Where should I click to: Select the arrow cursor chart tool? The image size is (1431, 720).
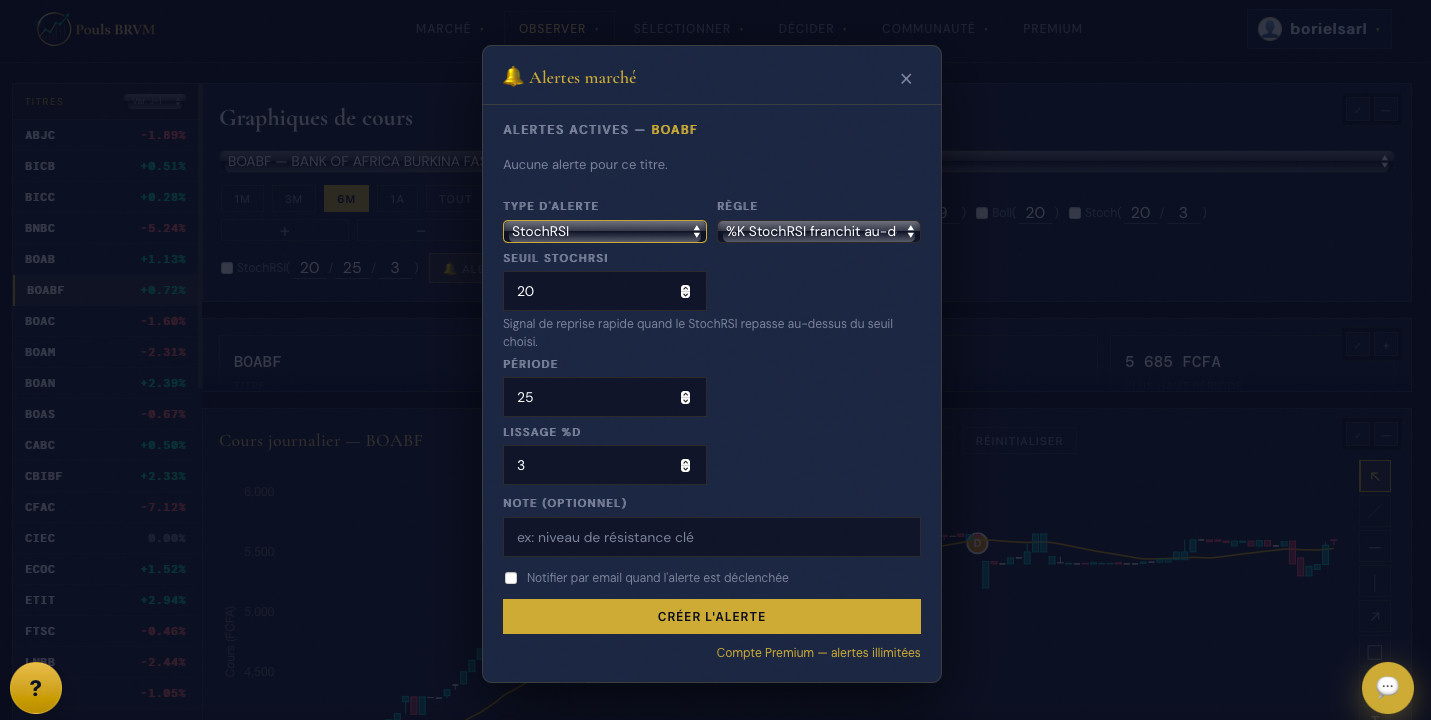1375,476
